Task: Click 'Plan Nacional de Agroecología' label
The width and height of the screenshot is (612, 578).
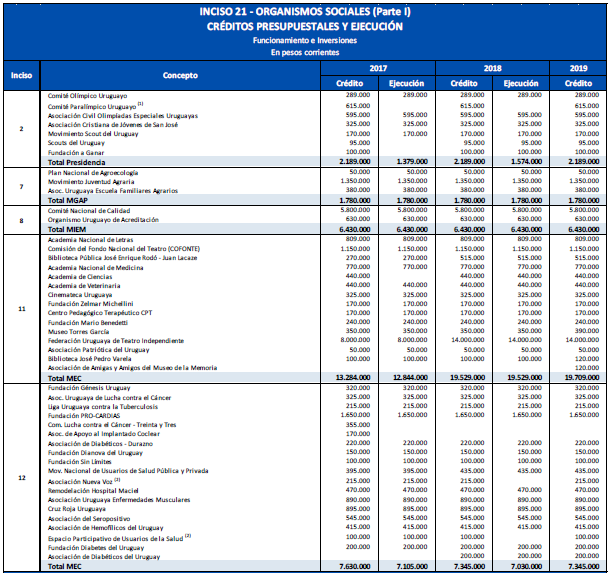Action: [x=93, y=173]
